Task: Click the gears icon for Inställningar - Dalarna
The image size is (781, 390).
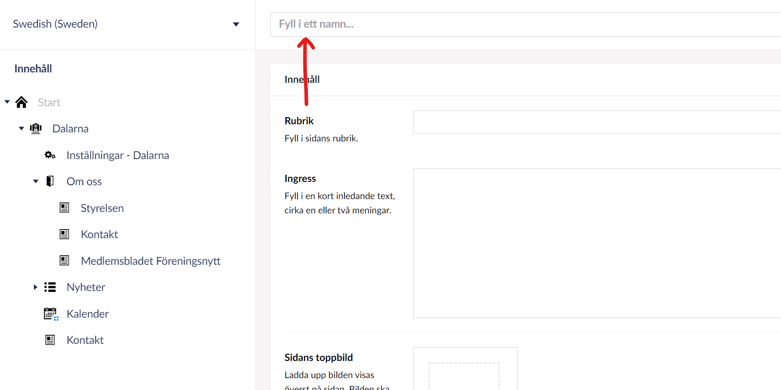Action: [x=50, y=155]
